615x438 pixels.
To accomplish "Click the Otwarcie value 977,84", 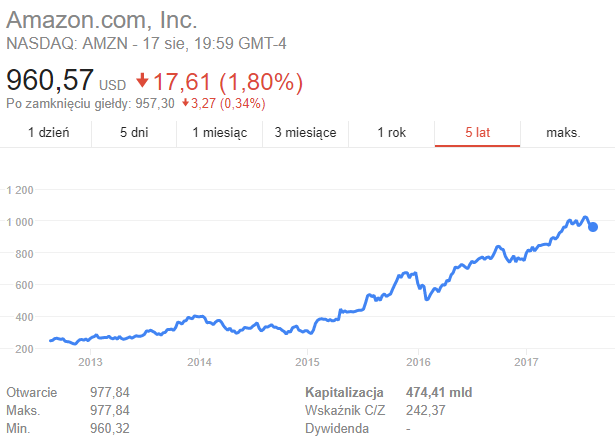I will (110, 393).
